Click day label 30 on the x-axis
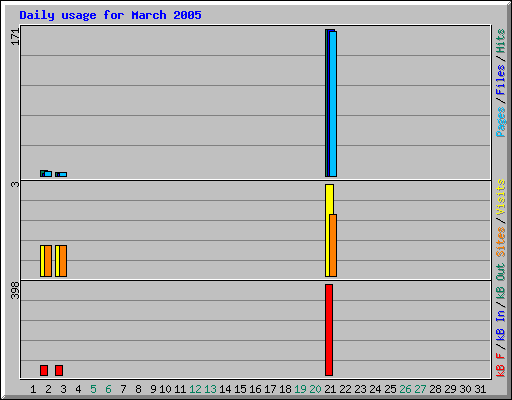512x400 pixels. (x=465, y=389)
